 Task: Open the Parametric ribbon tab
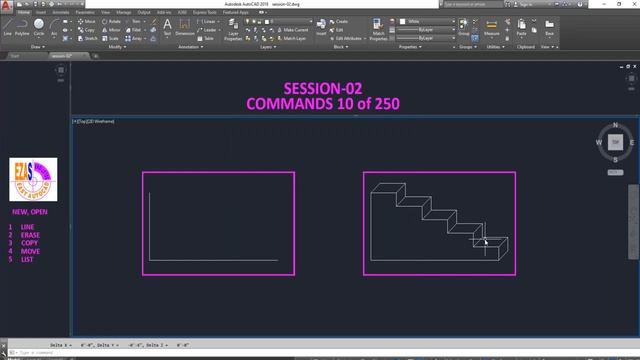[x=85, y=12]
